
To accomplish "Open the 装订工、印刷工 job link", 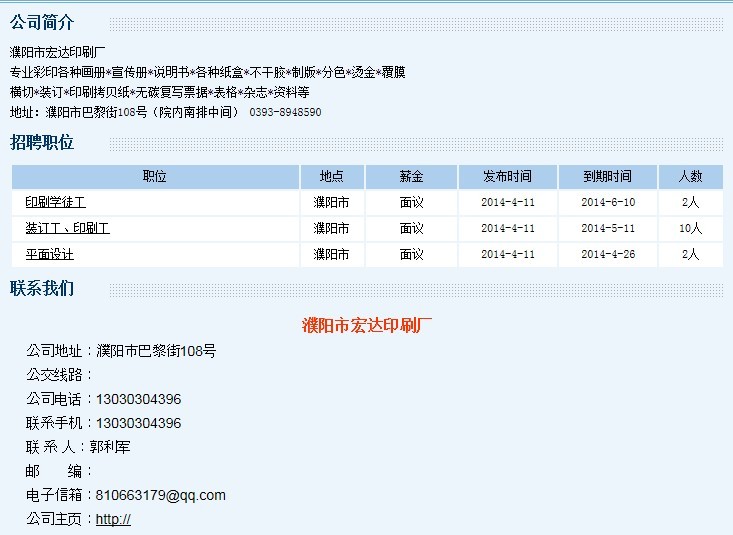I will coord(67,228).
